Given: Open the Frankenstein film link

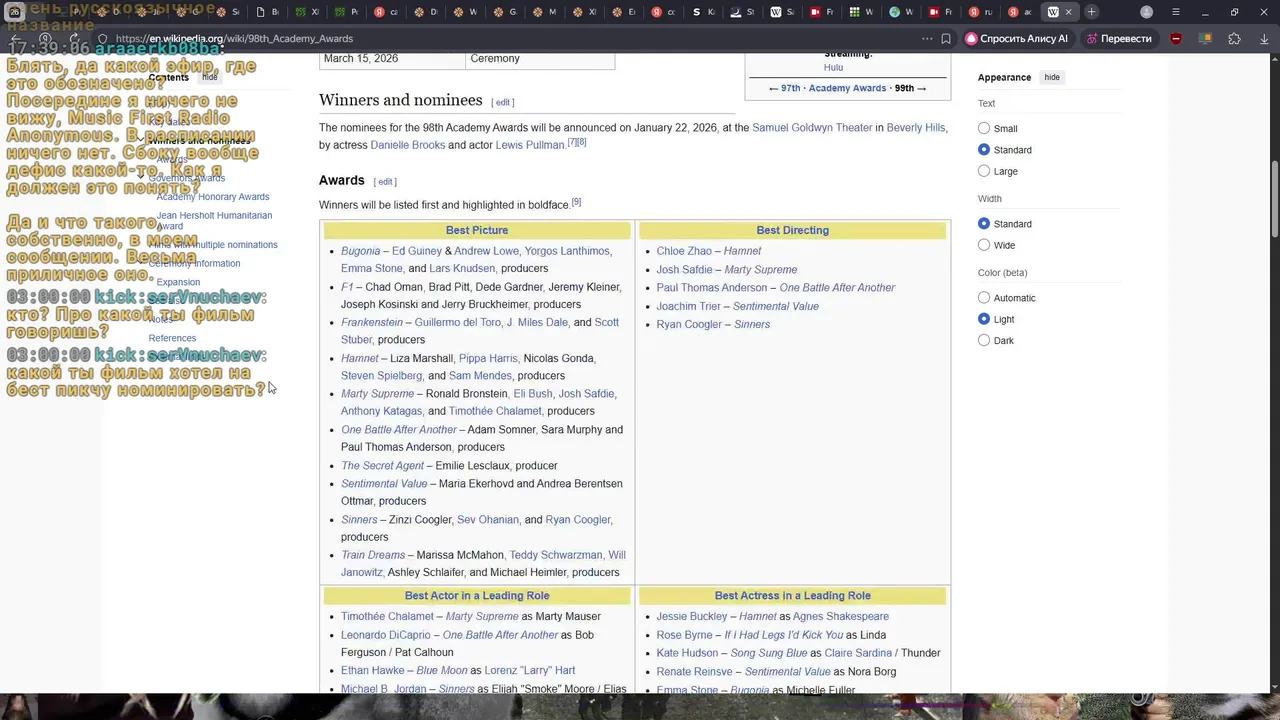Looking at the screenshot, I should pos(372,322).
